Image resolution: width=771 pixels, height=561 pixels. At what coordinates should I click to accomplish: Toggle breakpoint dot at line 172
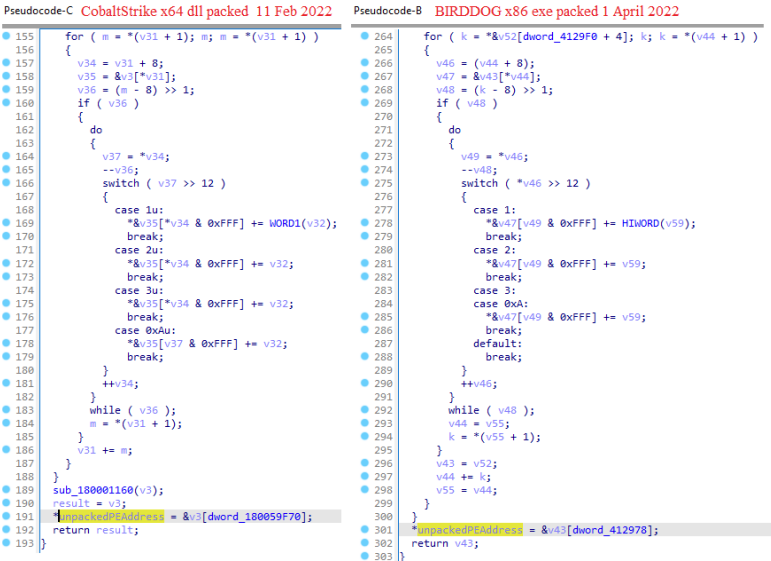6,263
